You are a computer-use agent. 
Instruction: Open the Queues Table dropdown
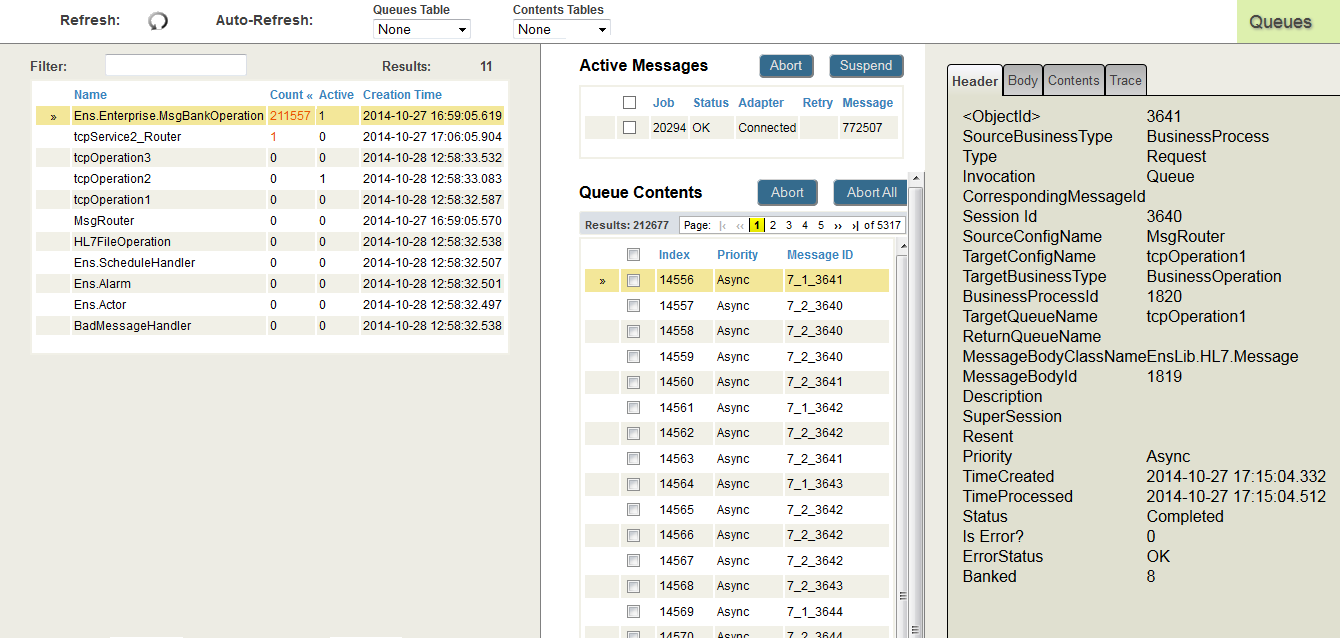point(421,30)
